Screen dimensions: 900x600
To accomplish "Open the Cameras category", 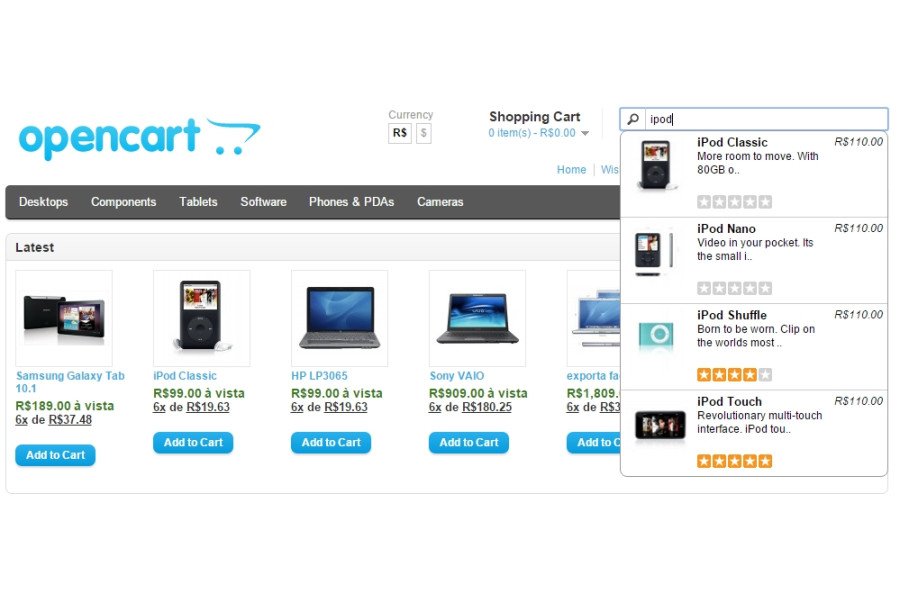I will [x=440, y=202].
